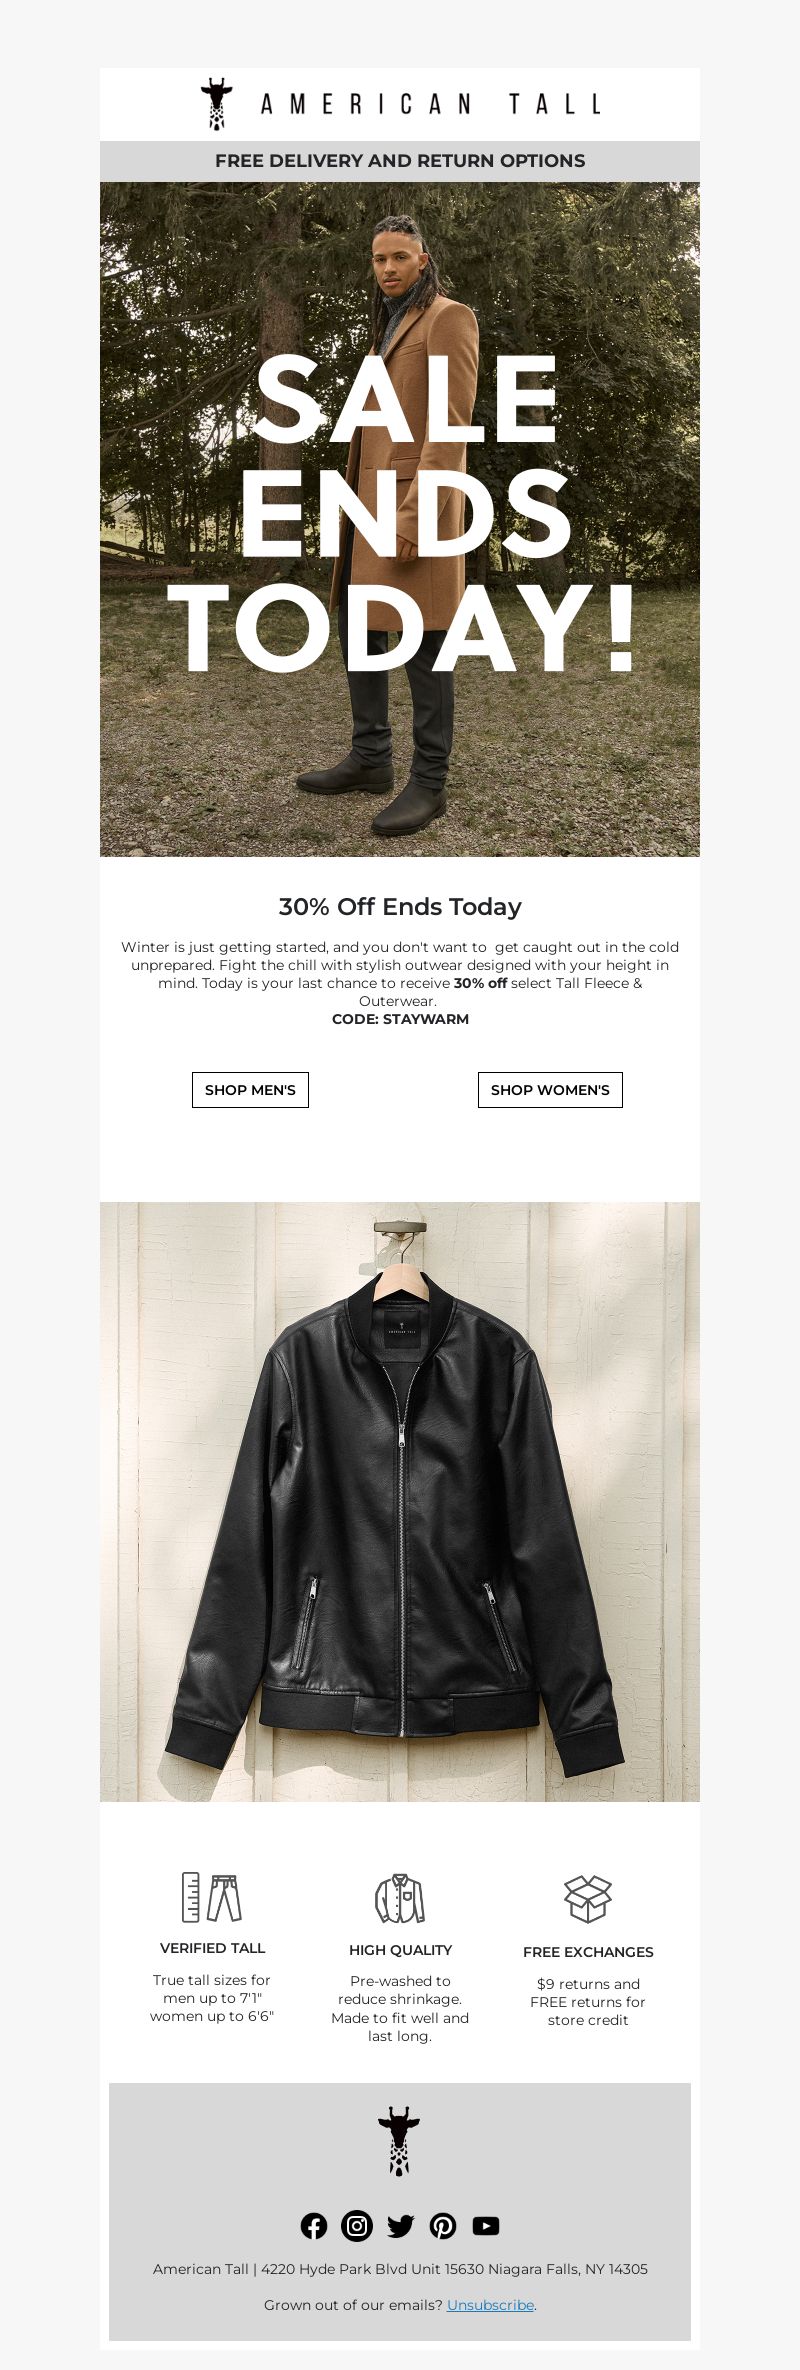
Task: Open the Pinterest social icon
Action: pos(443,2226)
